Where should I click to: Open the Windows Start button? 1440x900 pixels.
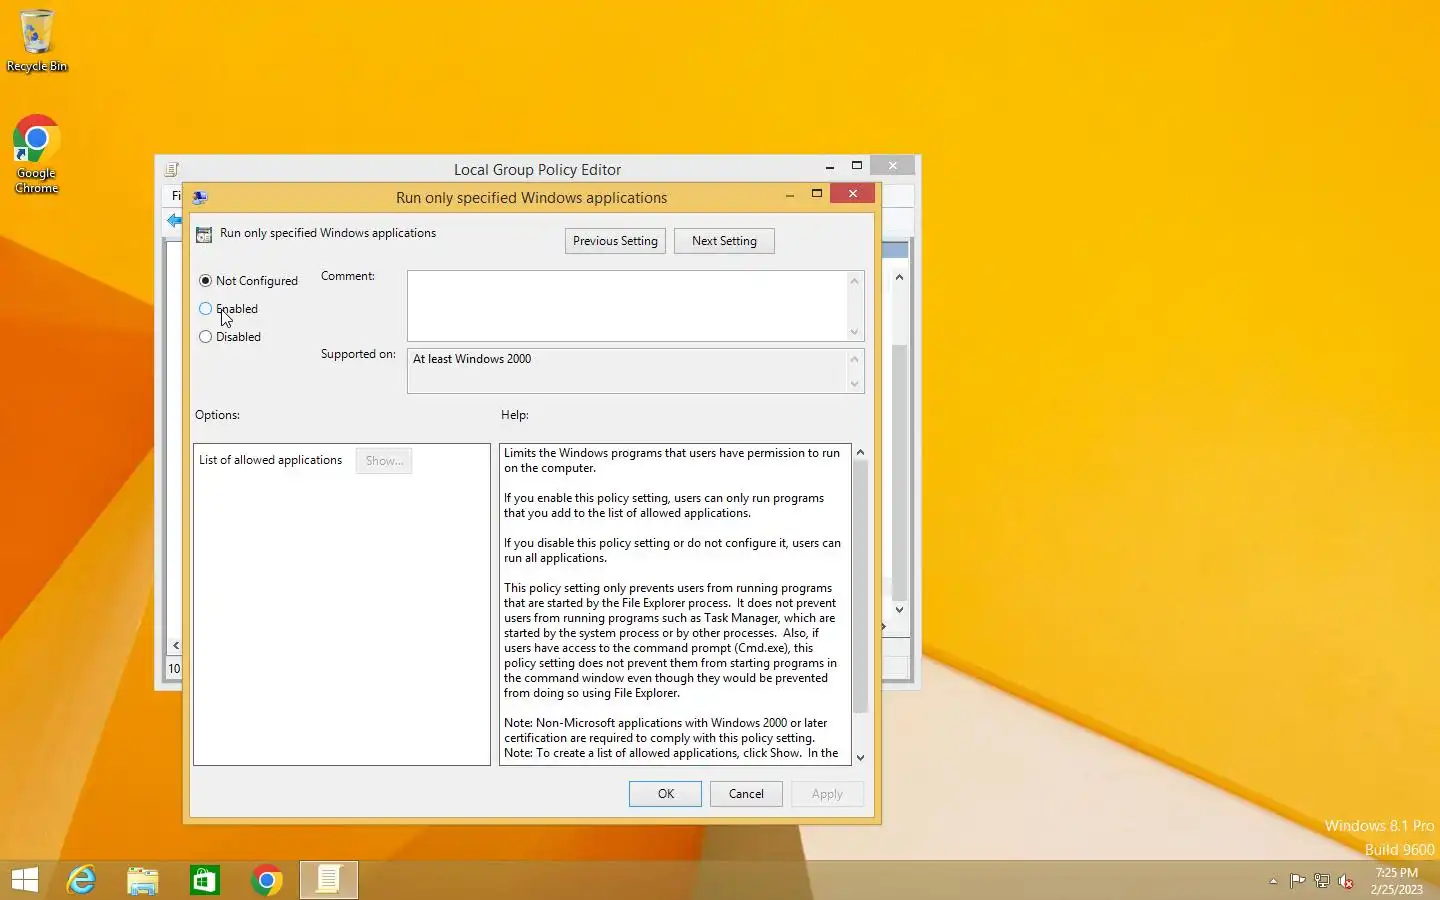point(25,880)
